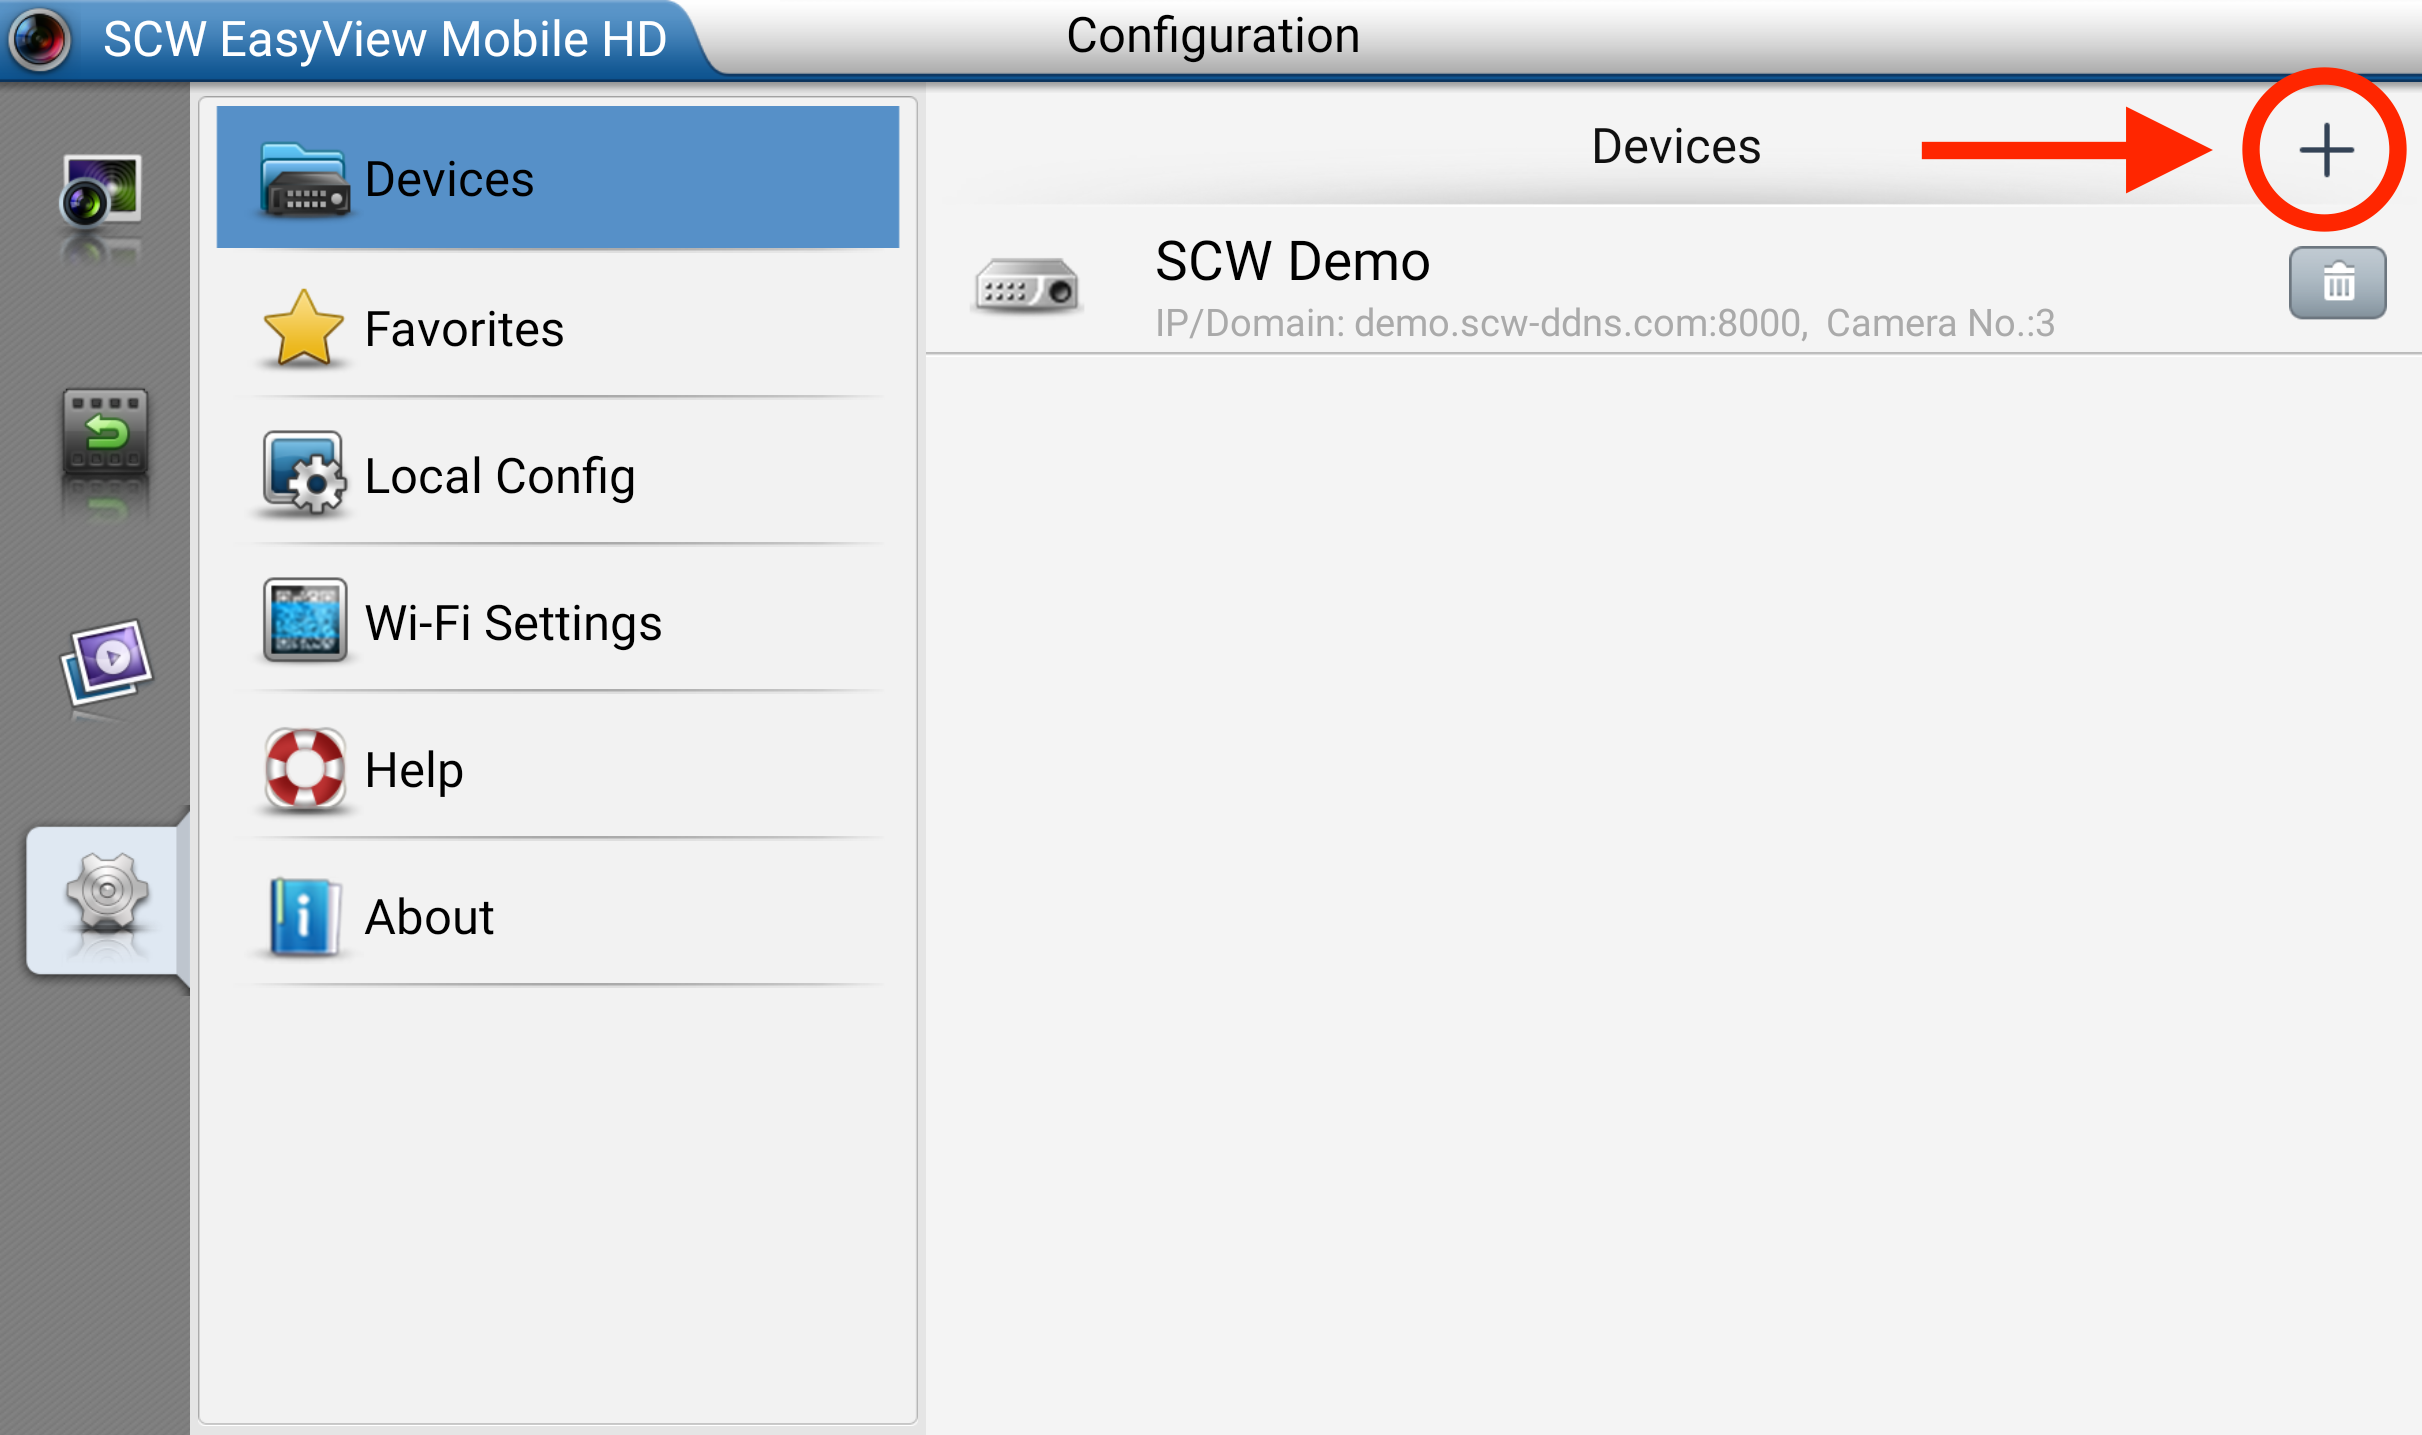Screen dimensions: 2422x1435
Task: Open Favorites menu item
Action: coord(558,329)
